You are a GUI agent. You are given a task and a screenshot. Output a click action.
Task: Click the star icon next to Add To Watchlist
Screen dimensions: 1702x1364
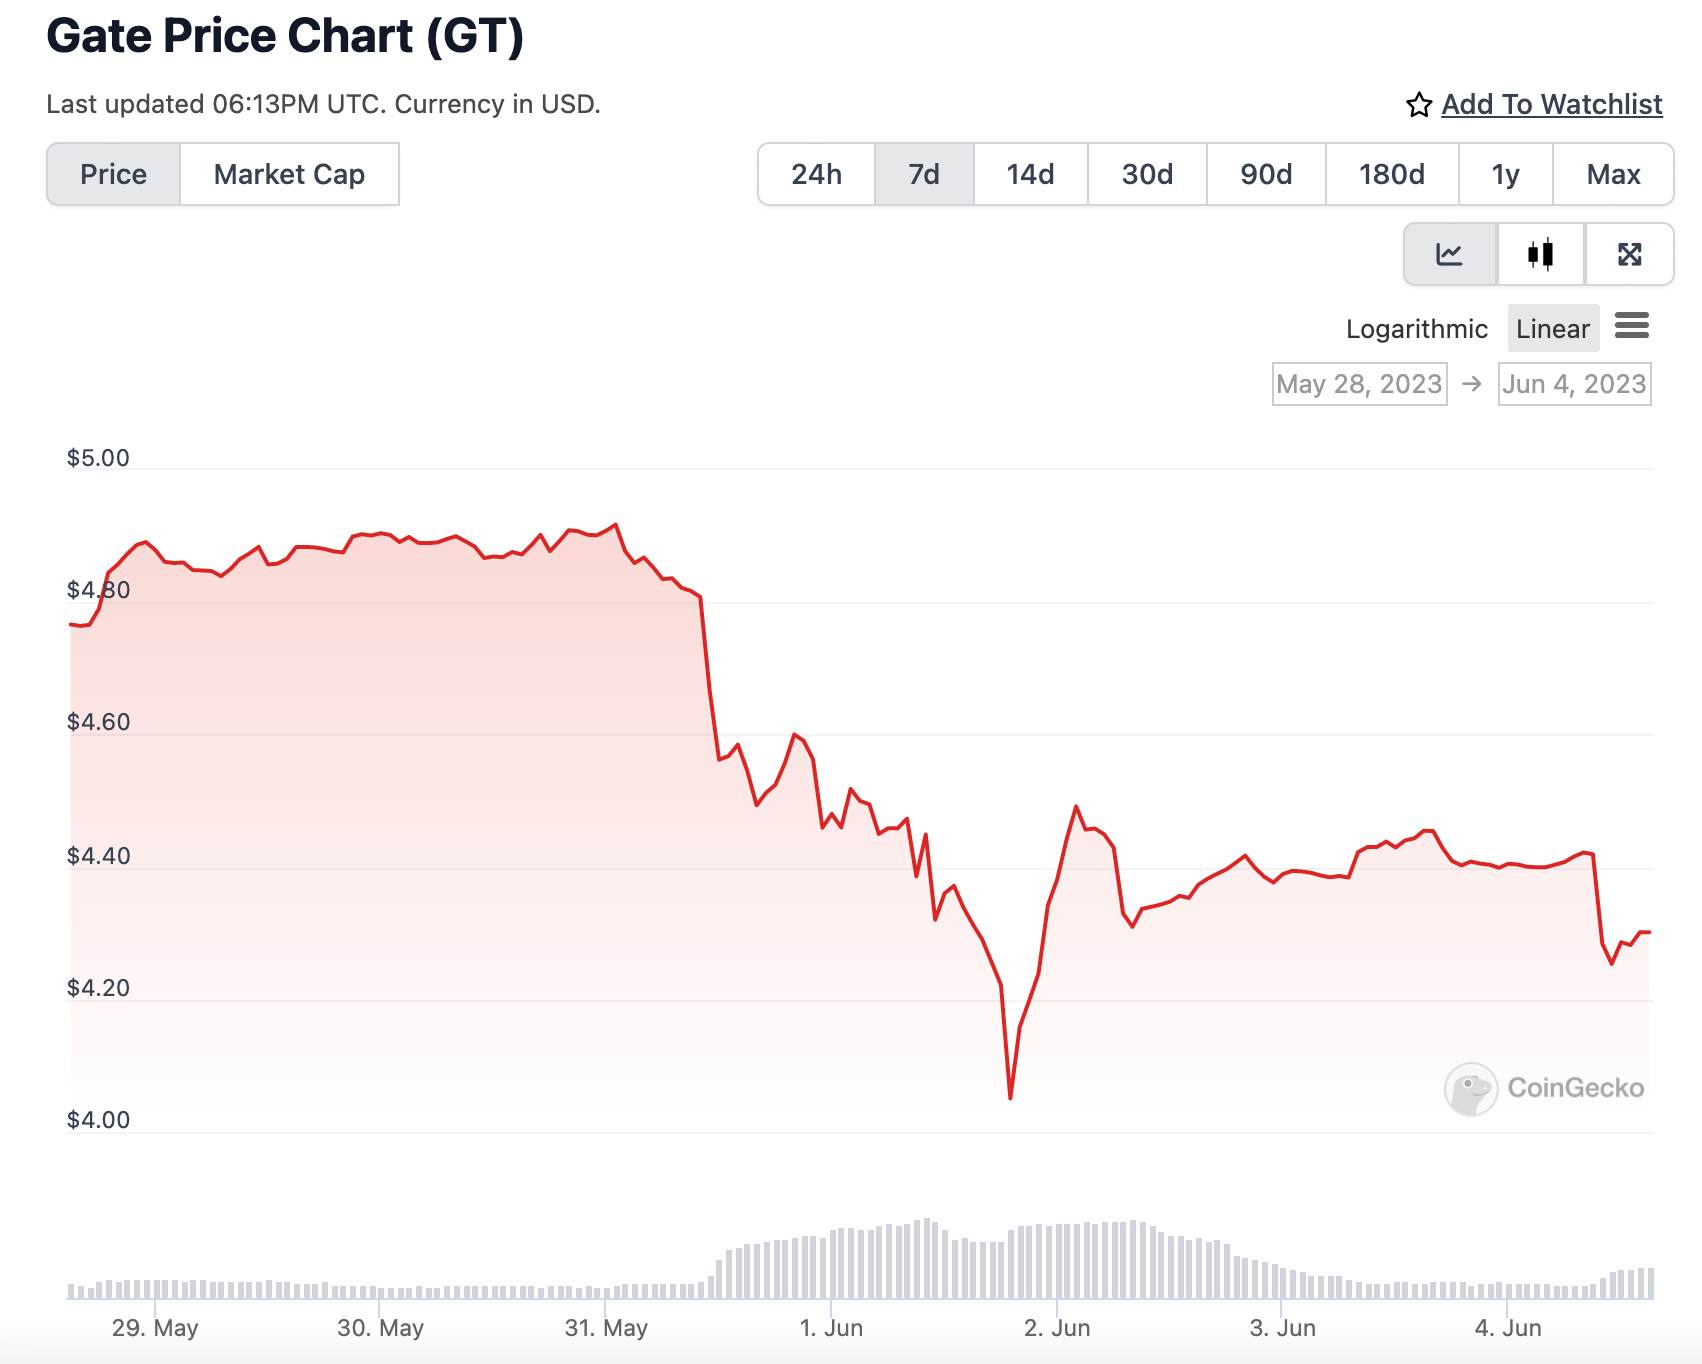click(1419, 104)
